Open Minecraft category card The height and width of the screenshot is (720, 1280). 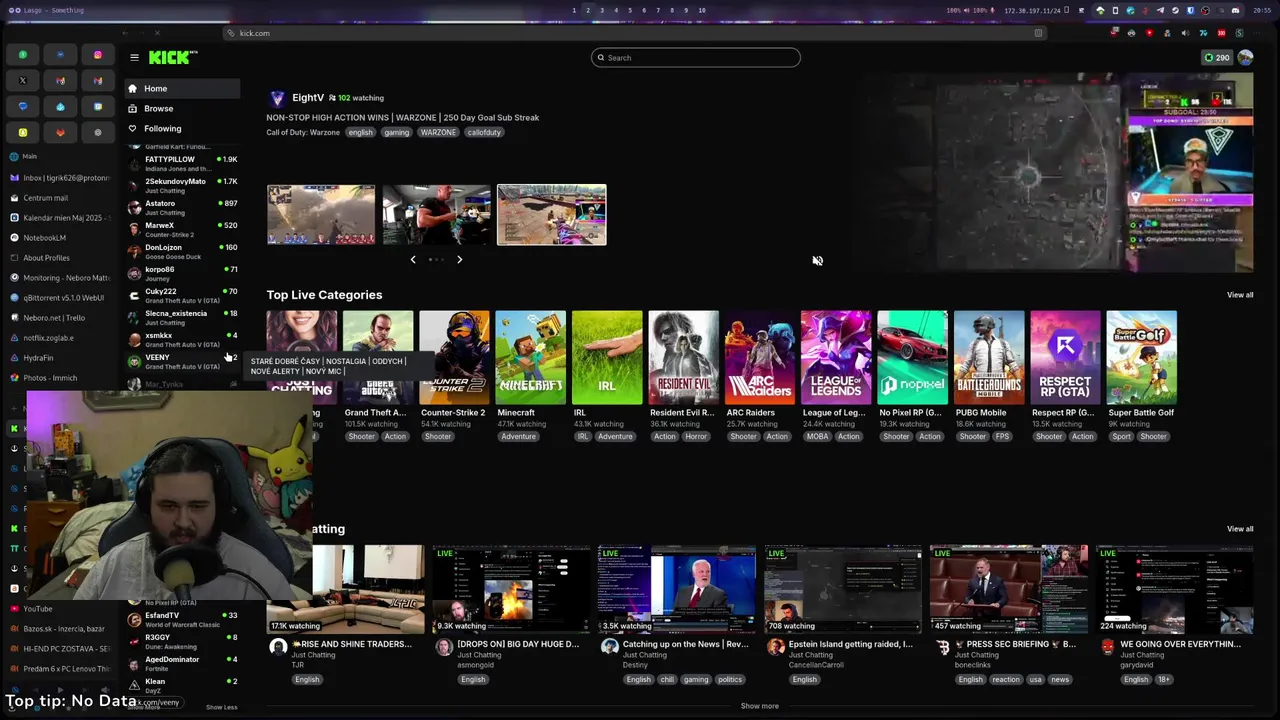pyautogui.click(x=531, y=357)
